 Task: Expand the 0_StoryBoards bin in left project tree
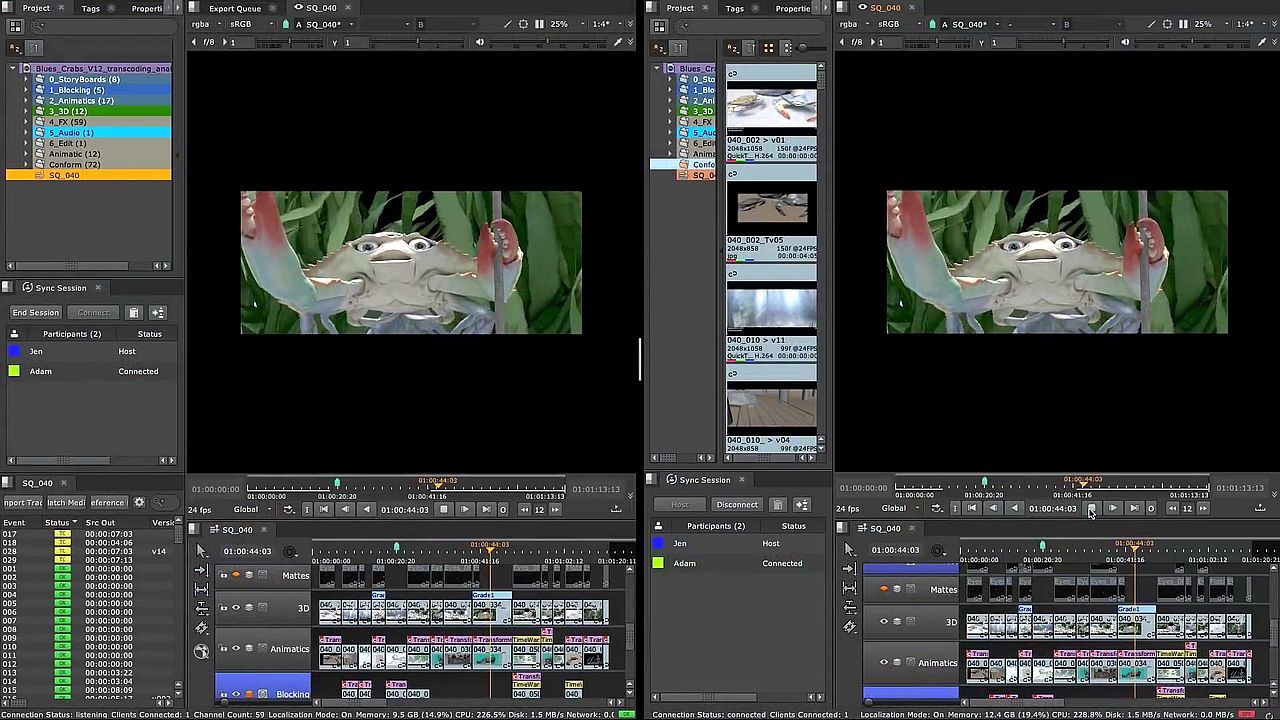27,79
